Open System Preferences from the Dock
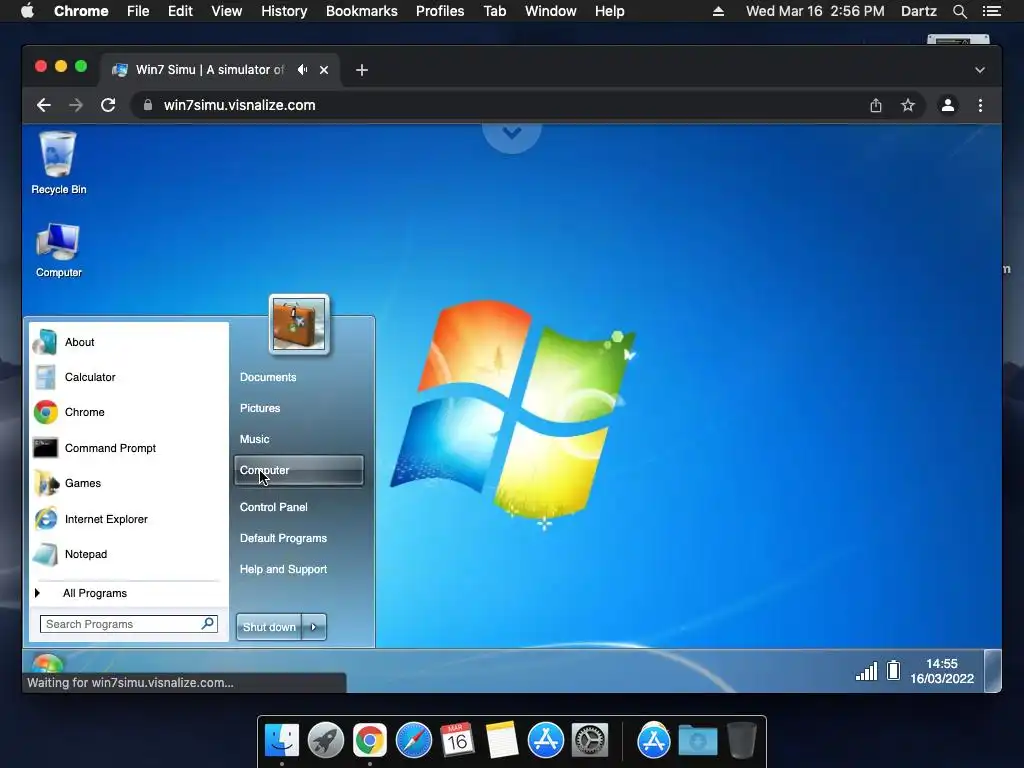This screenshot has height=768, width=1024. point(590,741)
